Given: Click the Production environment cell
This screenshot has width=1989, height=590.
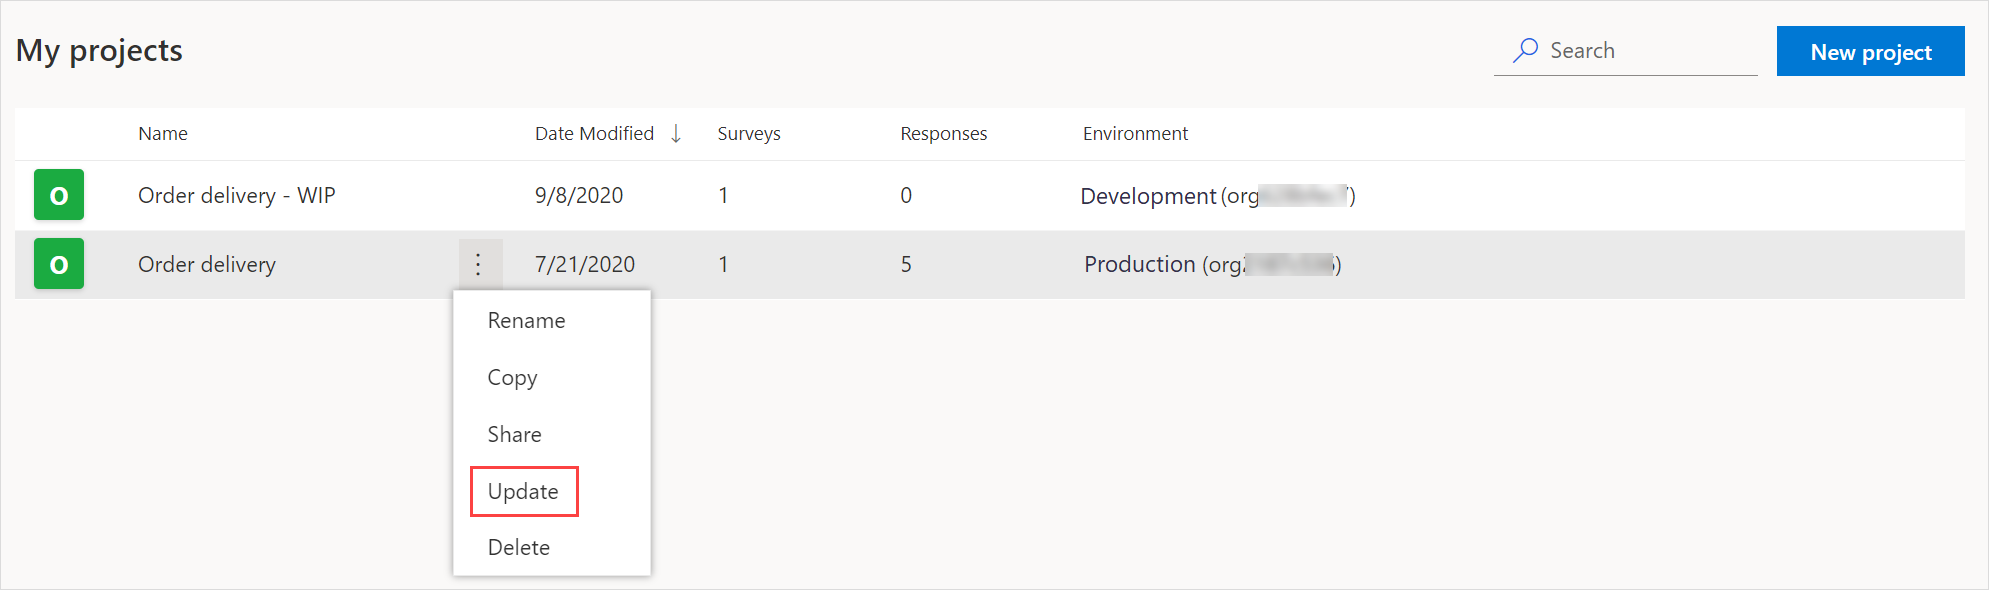Looking at the screenshot, I should point(1212,264).
